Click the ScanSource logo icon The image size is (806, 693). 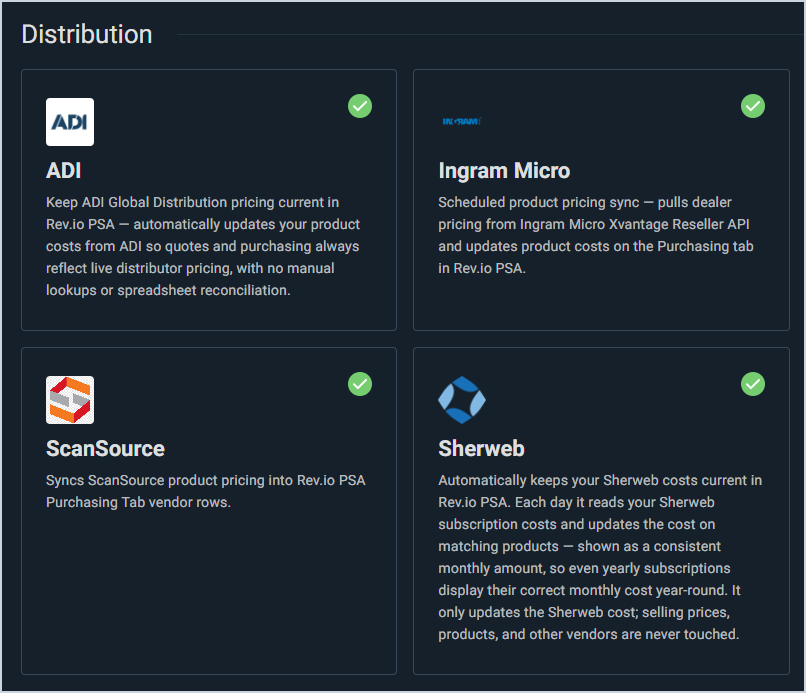click(x=70, y=400)
